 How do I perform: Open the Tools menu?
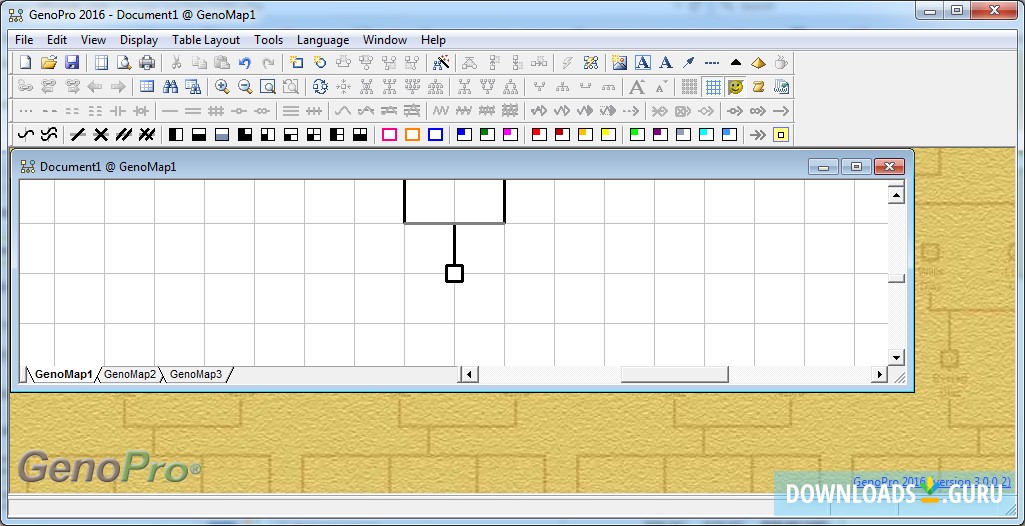point(268,40)
